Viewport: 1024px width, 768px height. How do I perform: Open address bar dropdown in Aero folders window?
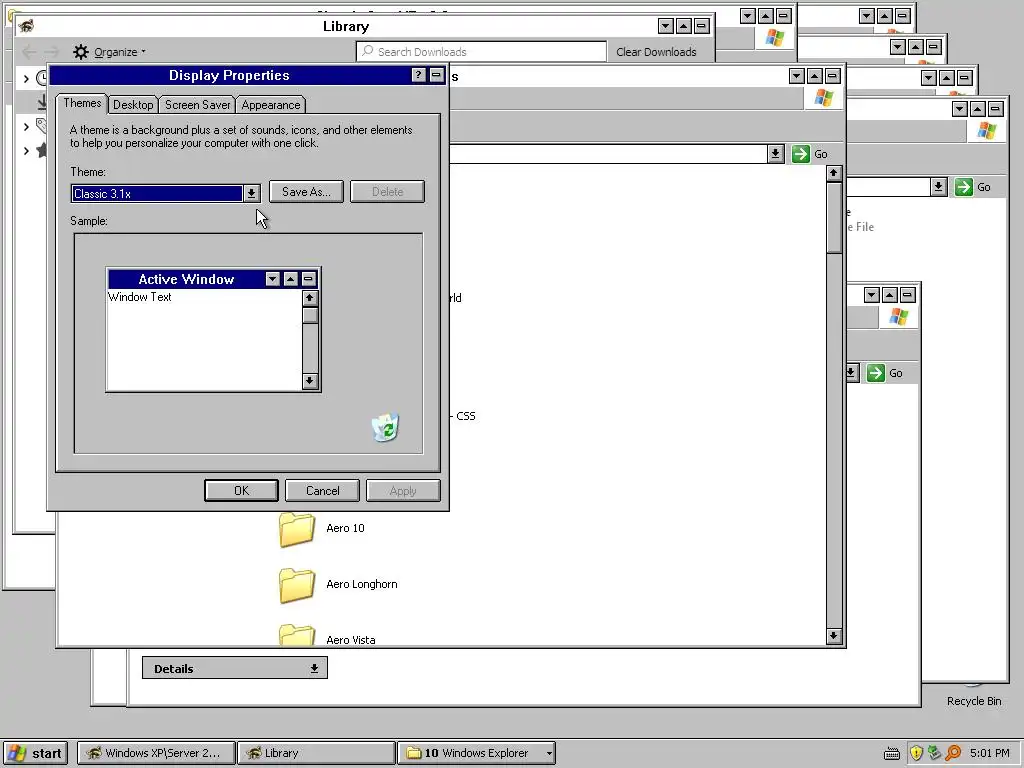pyautogui.click(x=775, y=154)
